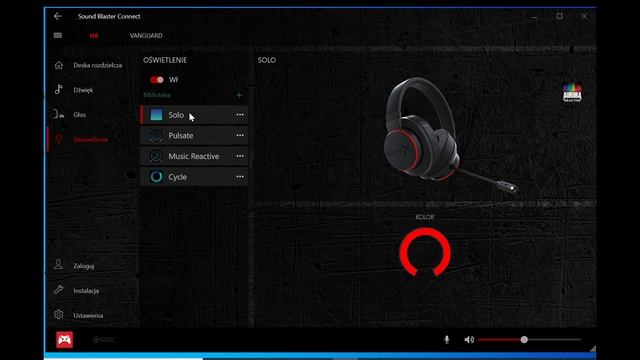640x360 pixels.
Task: Open the Aurora Reactive logo button
Action: tap(572, 92)
